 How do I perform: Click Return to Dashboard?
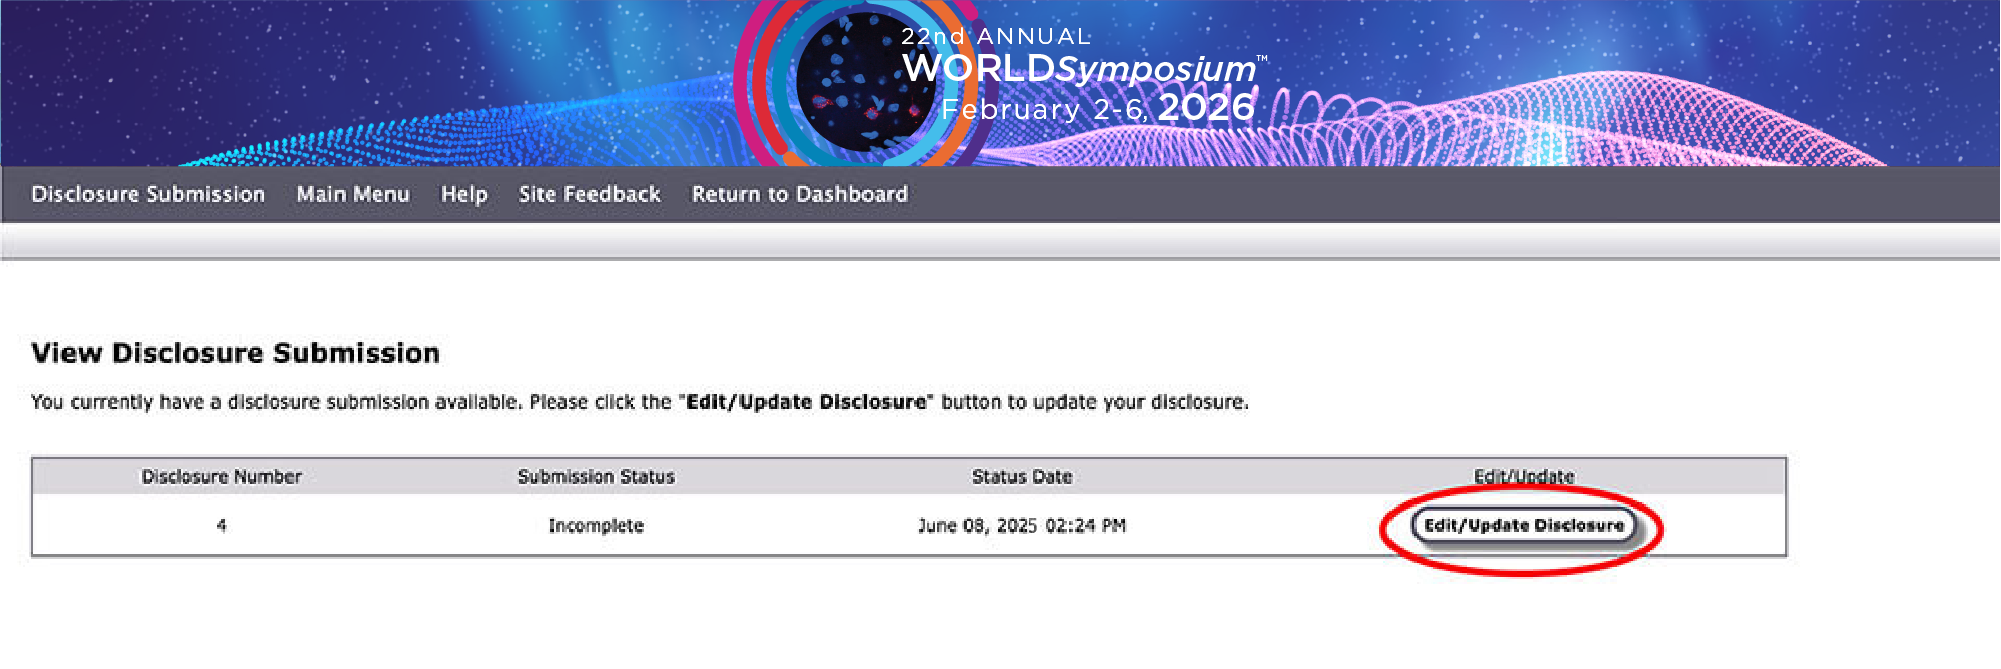(x=800, y=194)
